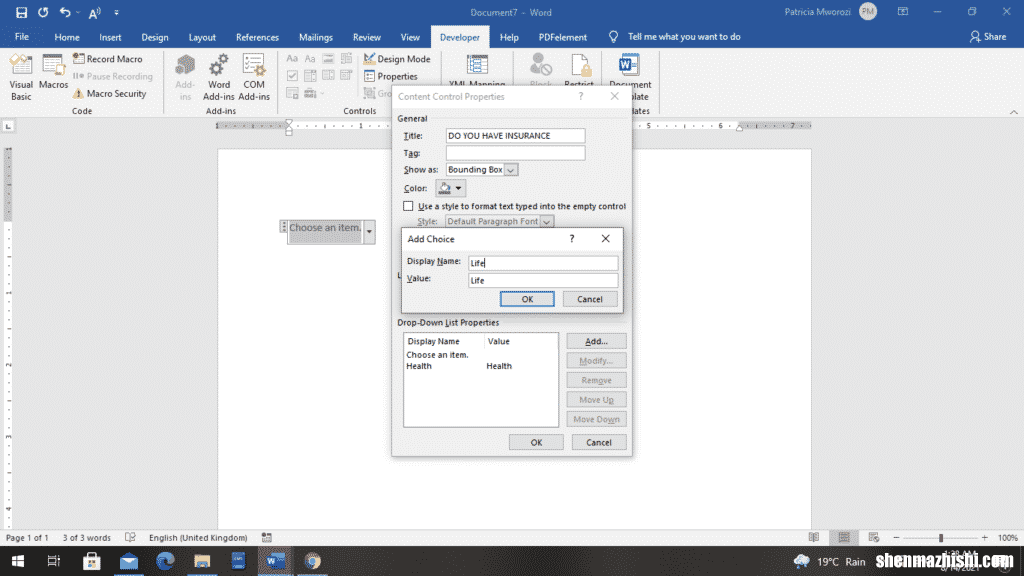Open Macro Security settings

(x=109, y=93)
